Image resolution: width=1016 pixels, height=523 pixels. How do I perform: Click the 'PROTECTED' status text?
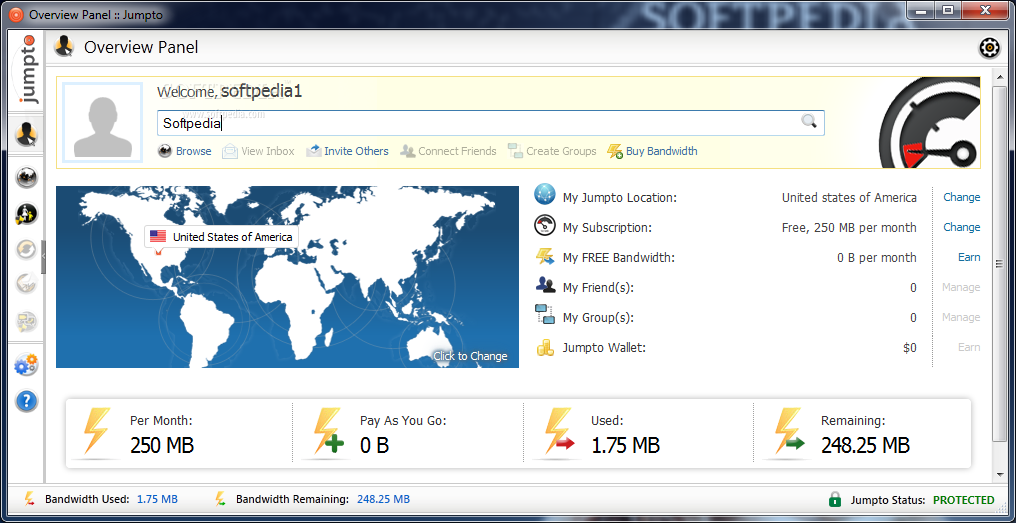tap(964, 500)
